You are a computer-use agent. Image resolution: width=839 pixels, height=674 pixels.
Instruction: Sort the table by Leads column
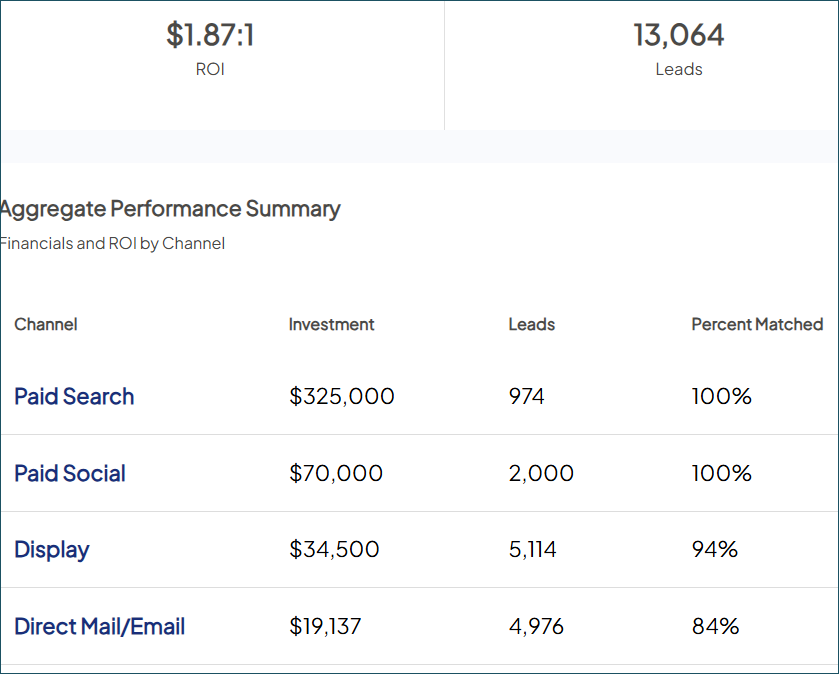pyautogui.click(x=531, y=324)
